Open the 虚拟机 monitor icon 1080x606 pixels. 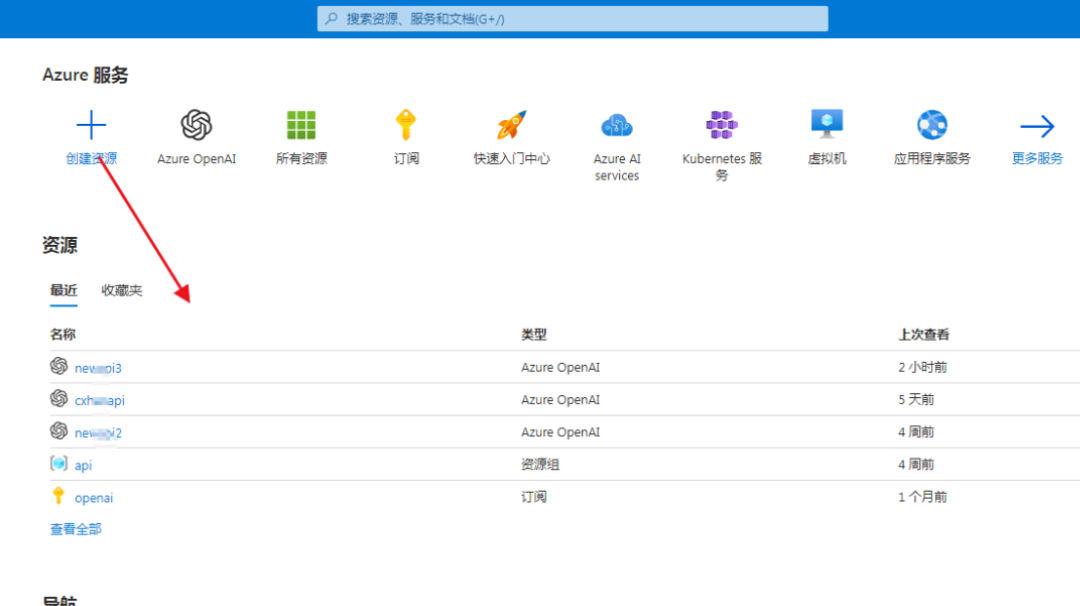[x=827, y=124]
